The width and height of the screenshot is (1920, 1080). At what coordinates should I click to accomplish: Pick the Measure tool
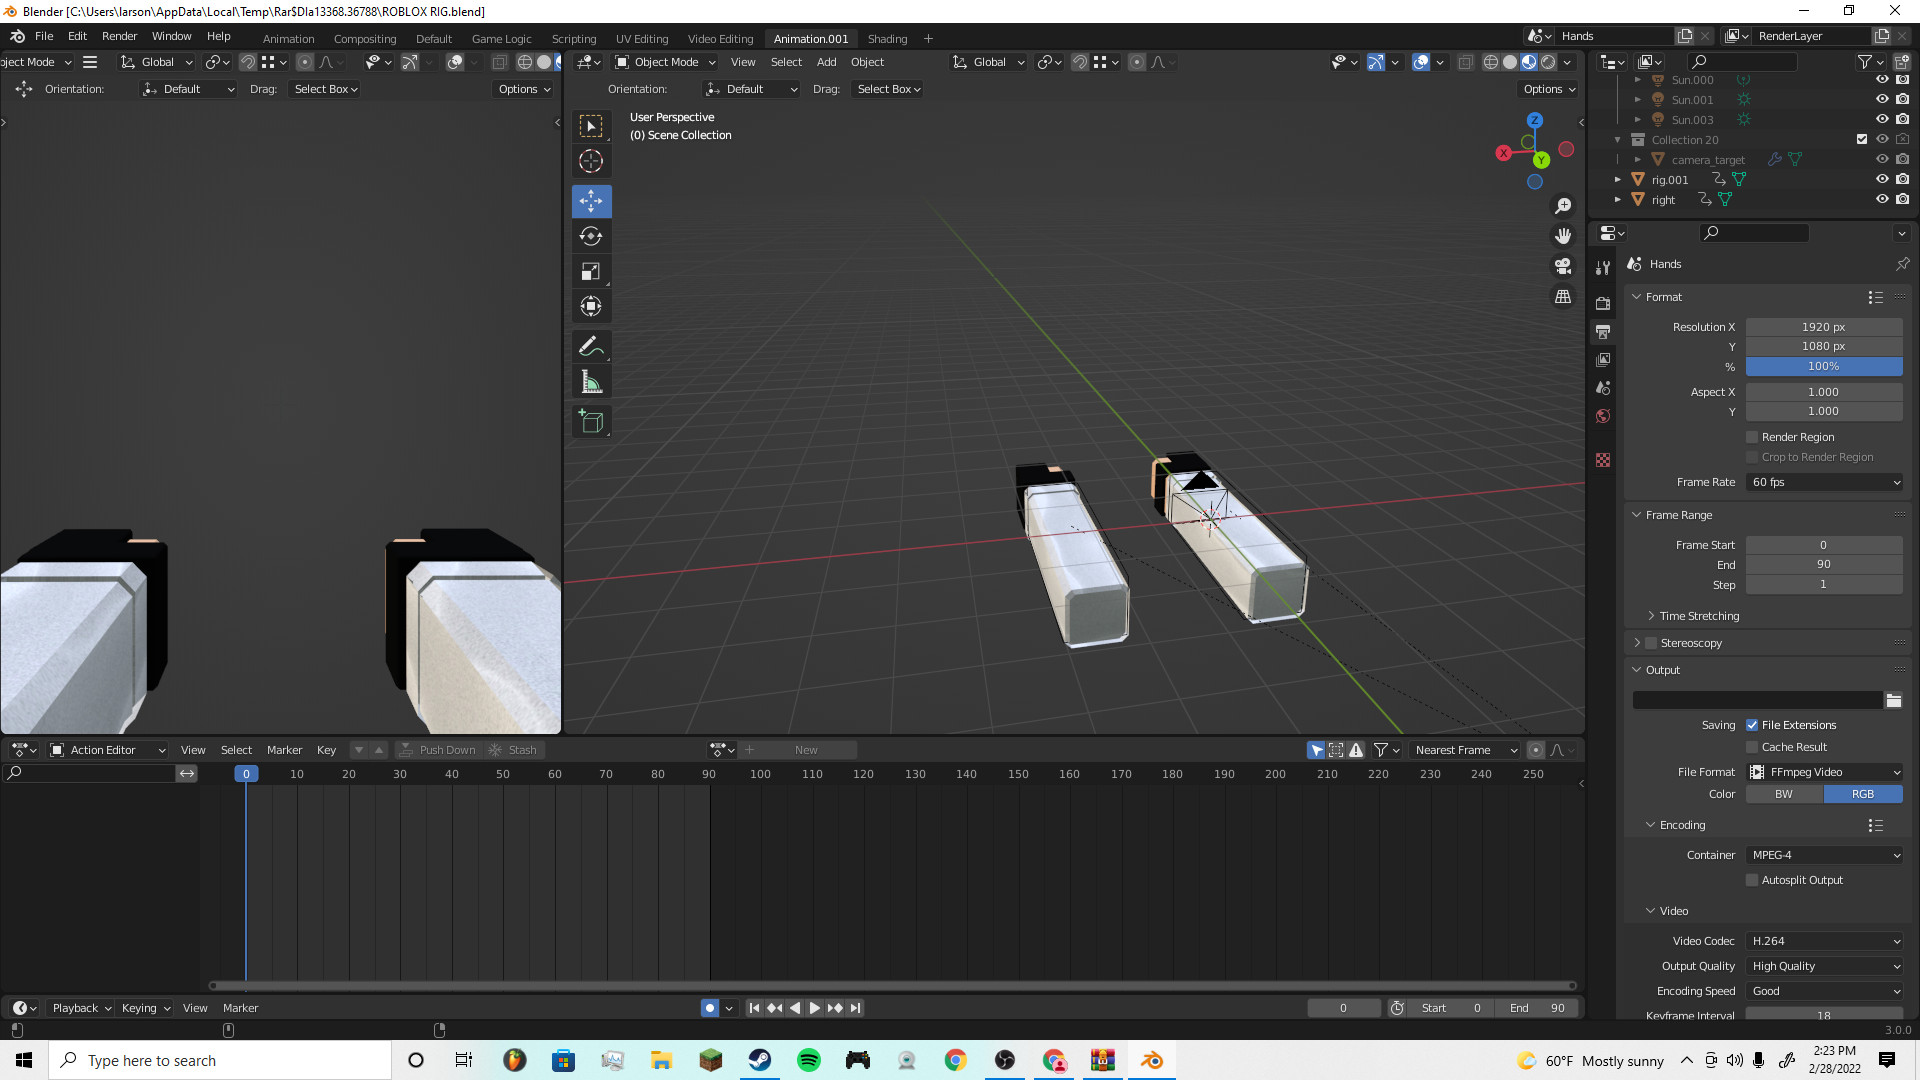point(591,381)
